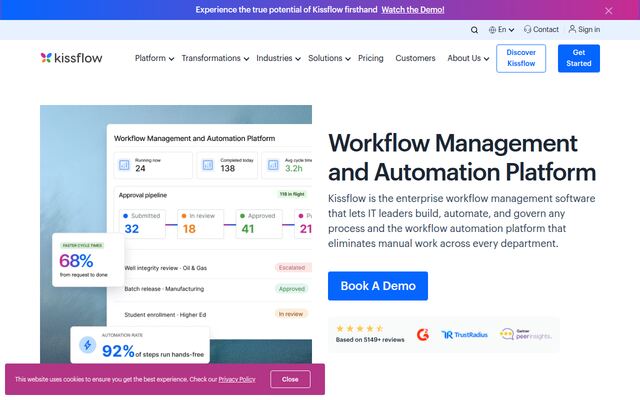Viewport: 640px width, 400px height.
Task: Click the Watch the Demo link
Action: (x=413, y=10)
